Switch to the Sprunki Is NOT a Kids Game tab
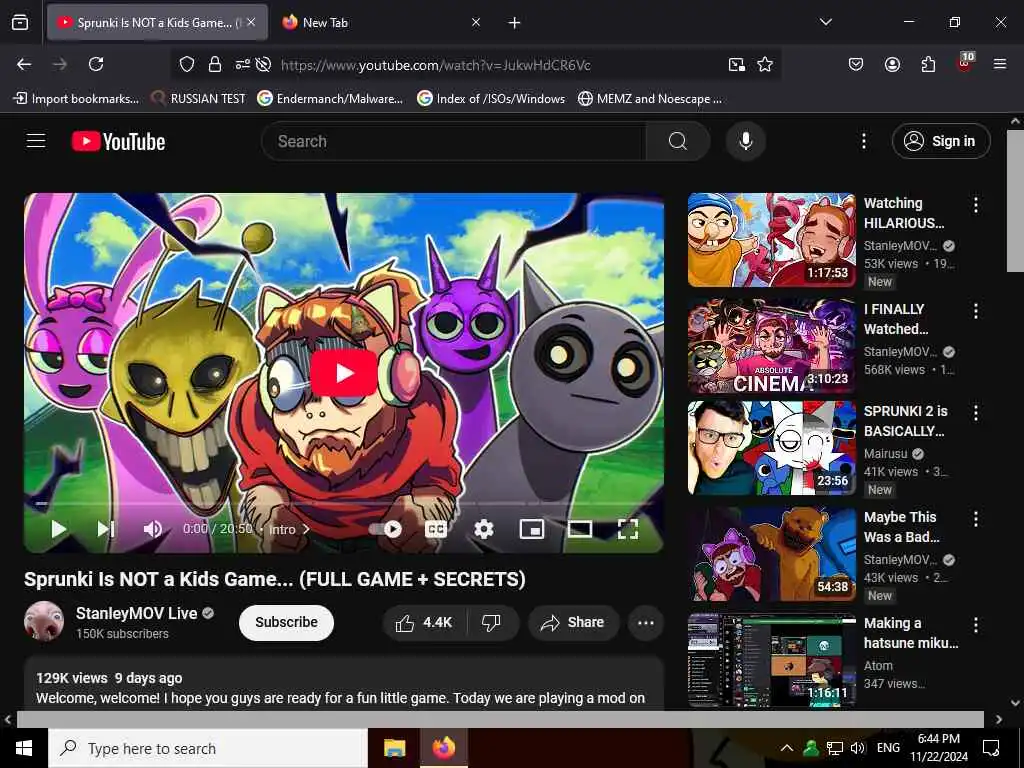The width and height of the screenshot is (1024, 768). tap(157, 22)
